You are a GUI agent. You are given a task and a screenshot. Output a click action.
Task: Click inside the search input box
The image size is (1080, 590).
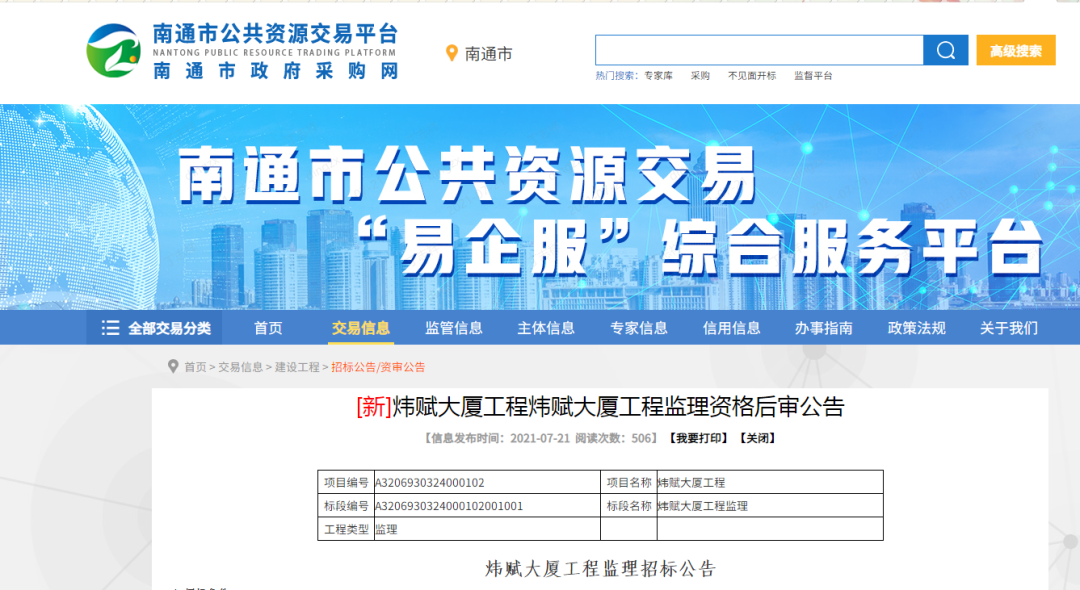[760, 49]
